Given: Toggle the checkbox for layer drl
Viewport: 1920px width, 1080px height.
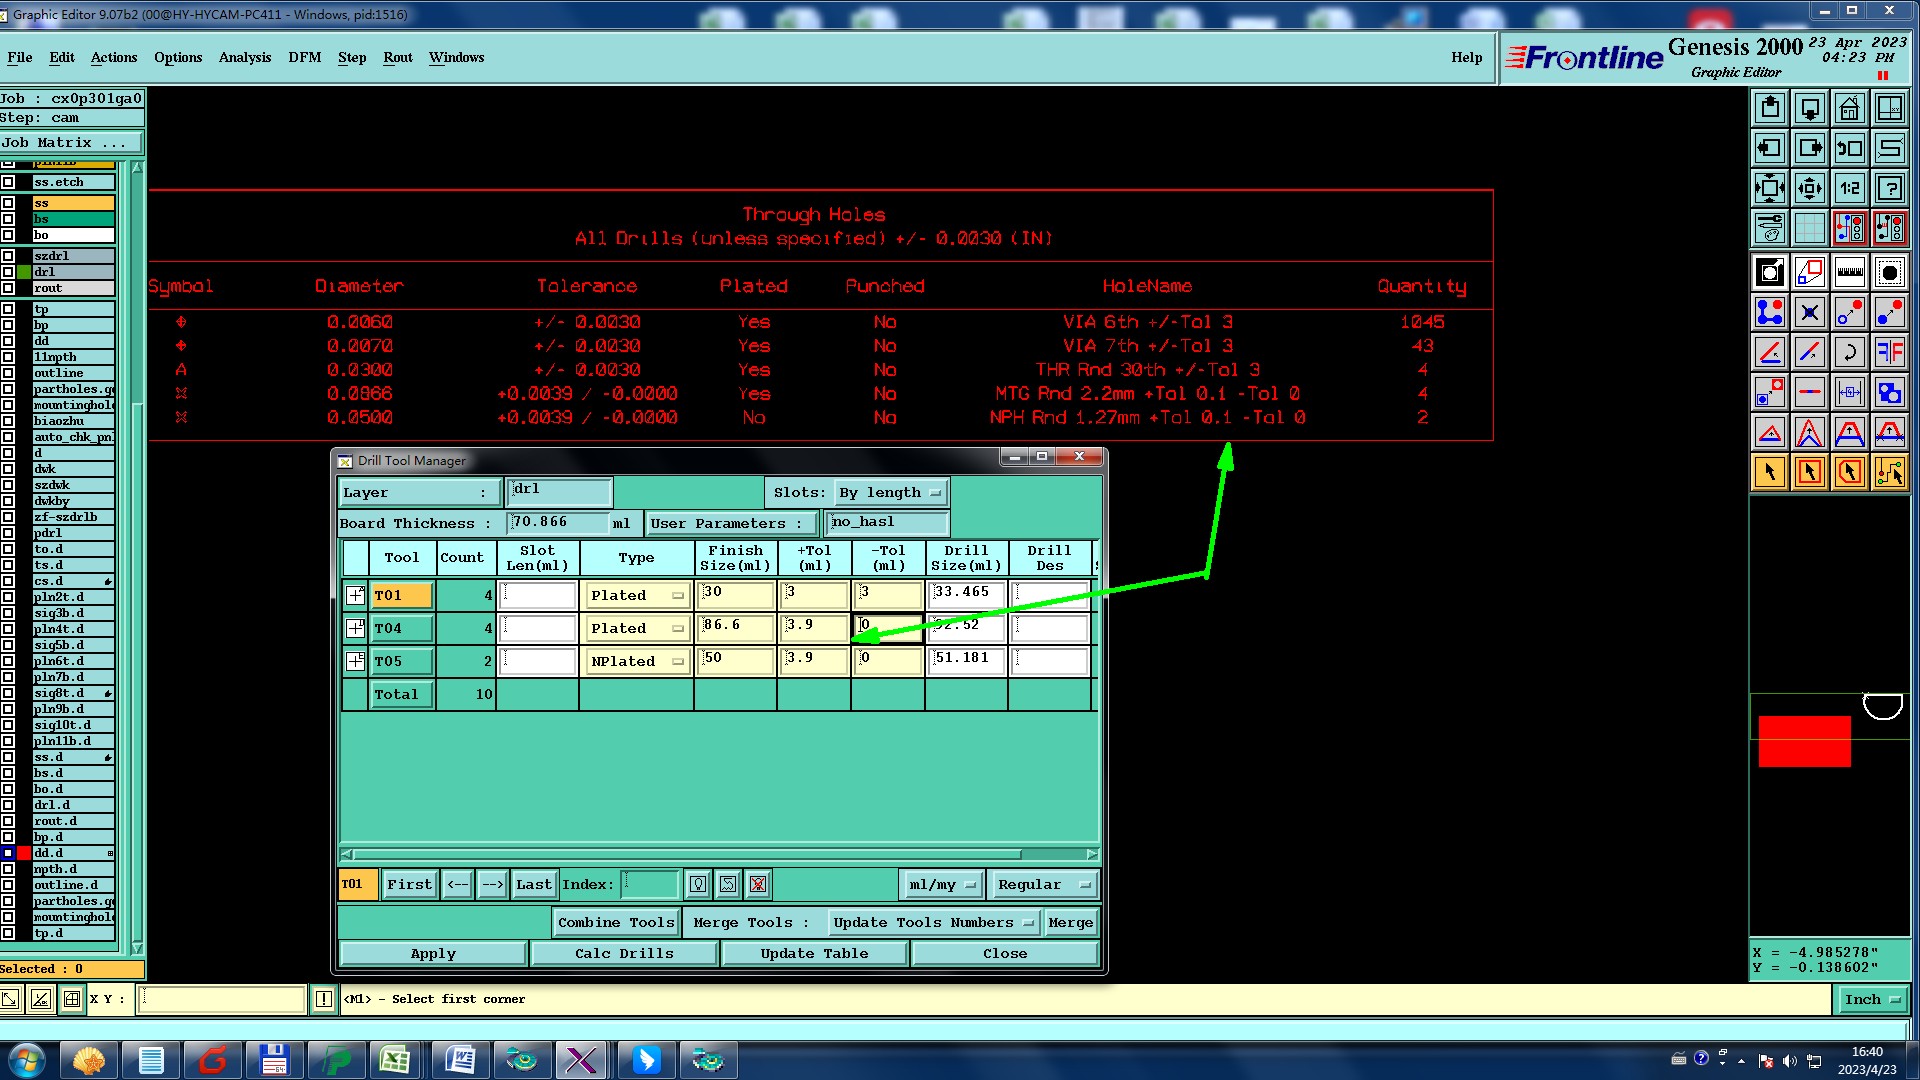Looking at the screenshot, I should (x=8, y=272).
